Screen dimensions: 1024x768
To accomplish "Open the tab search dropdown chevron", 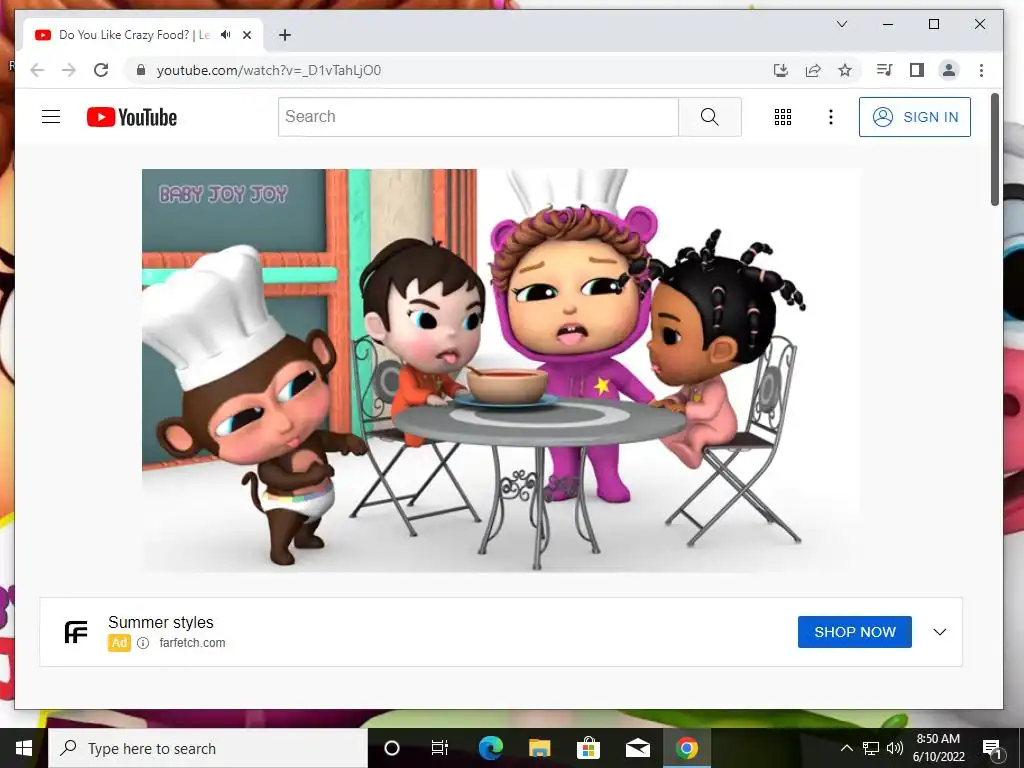I will [x=842, y=24].
